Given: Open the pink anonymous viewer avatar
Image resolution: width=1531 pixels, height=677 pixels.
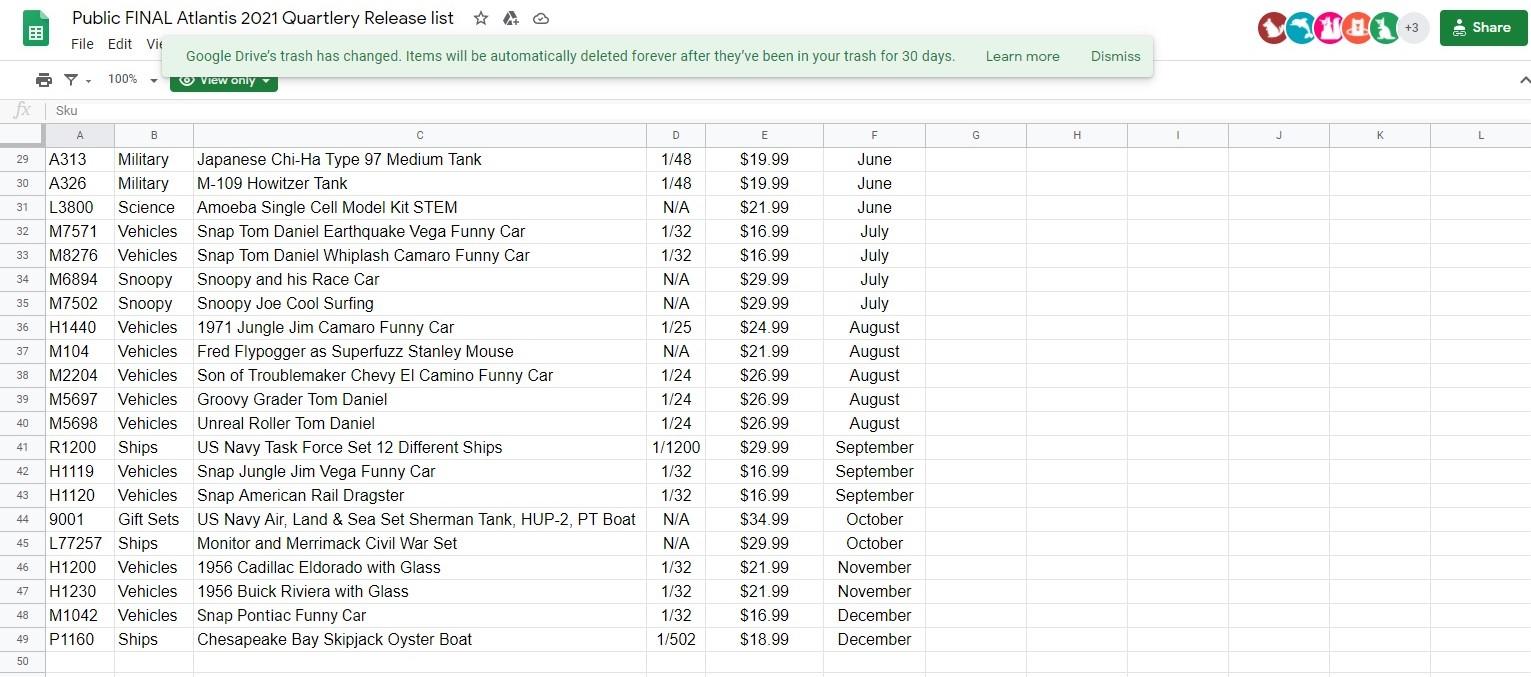Looking at the screenshot, I should tap(1329, 28).
